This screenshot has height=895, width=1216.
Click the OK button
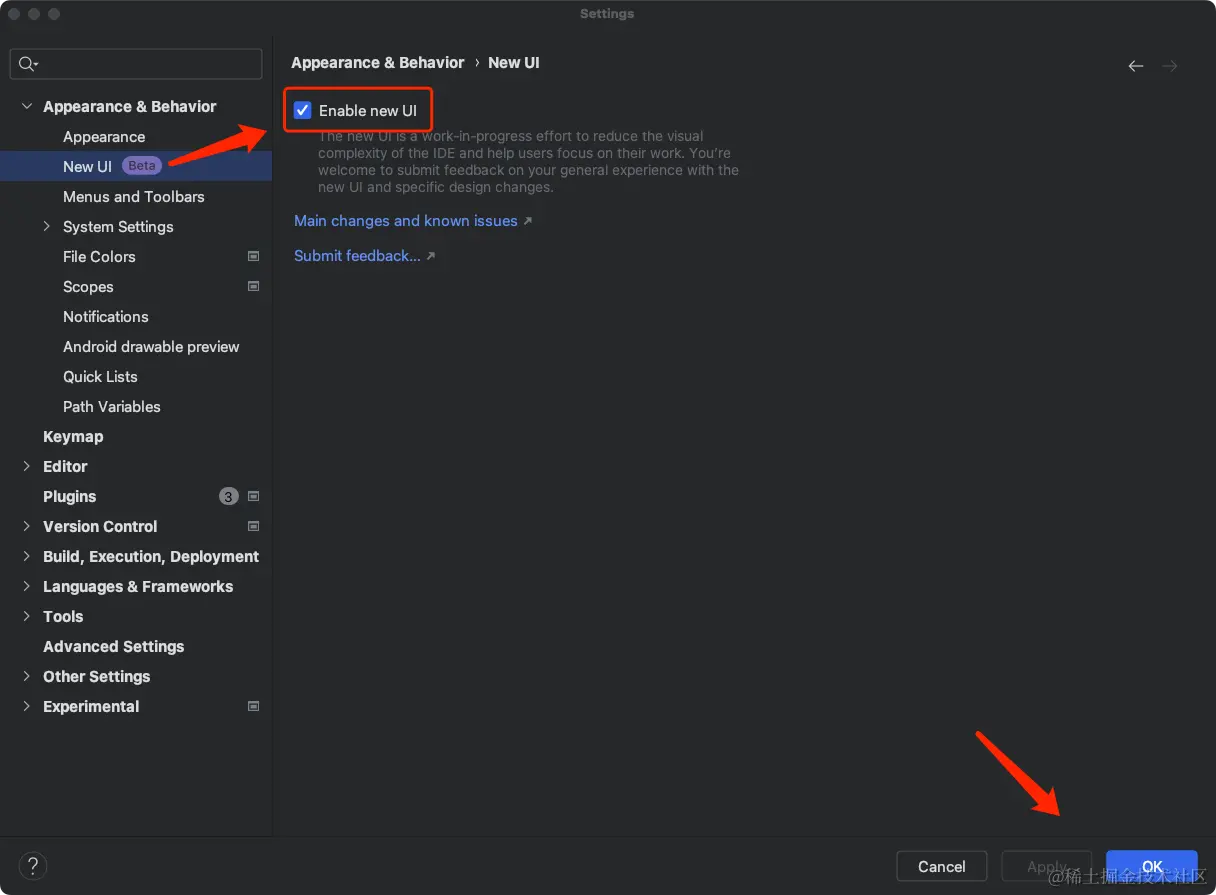(1152, 867)
